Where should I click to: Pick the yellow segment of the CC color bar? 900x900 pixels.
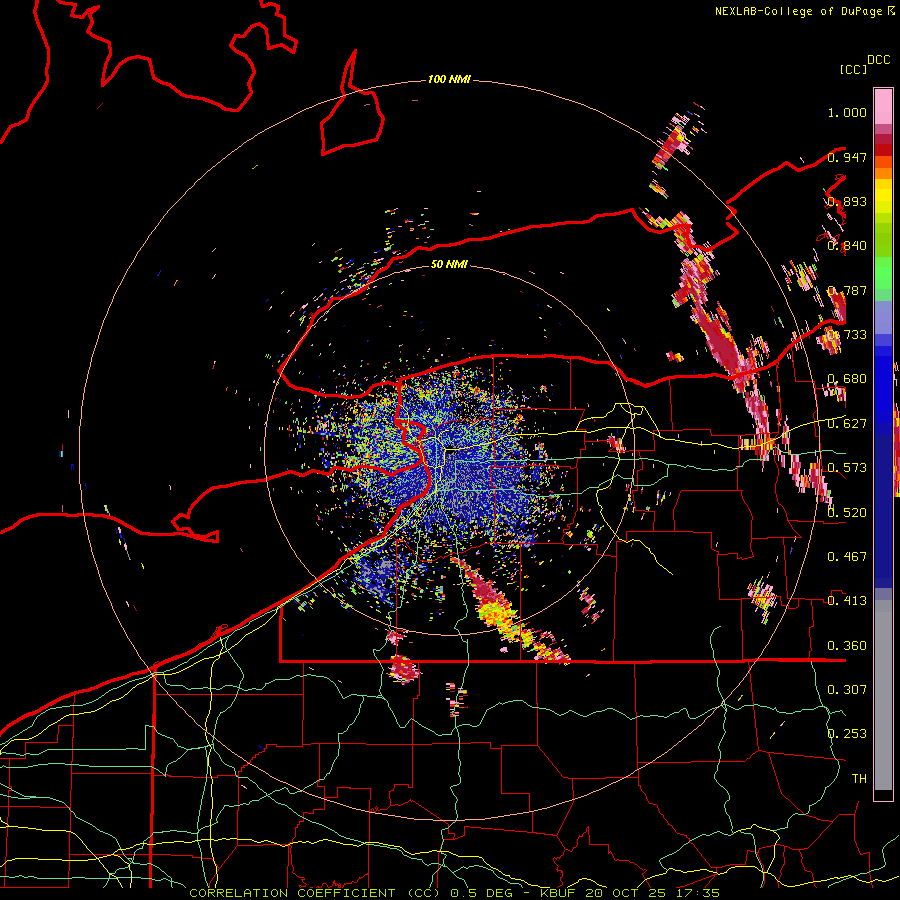point(883,196)
